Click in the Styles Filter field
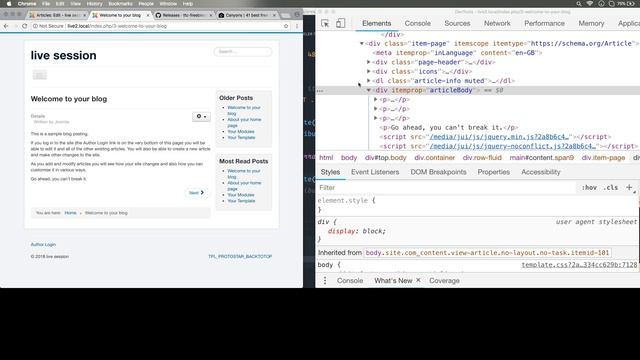Image resolution: width=640 pixels, height=360 pixels. [447, 187]
